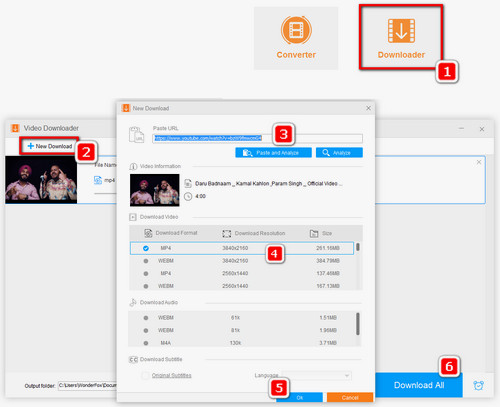The image size is (500, 407).
Task: Select the M4A 130k audio option
Action: coord(146,343)
